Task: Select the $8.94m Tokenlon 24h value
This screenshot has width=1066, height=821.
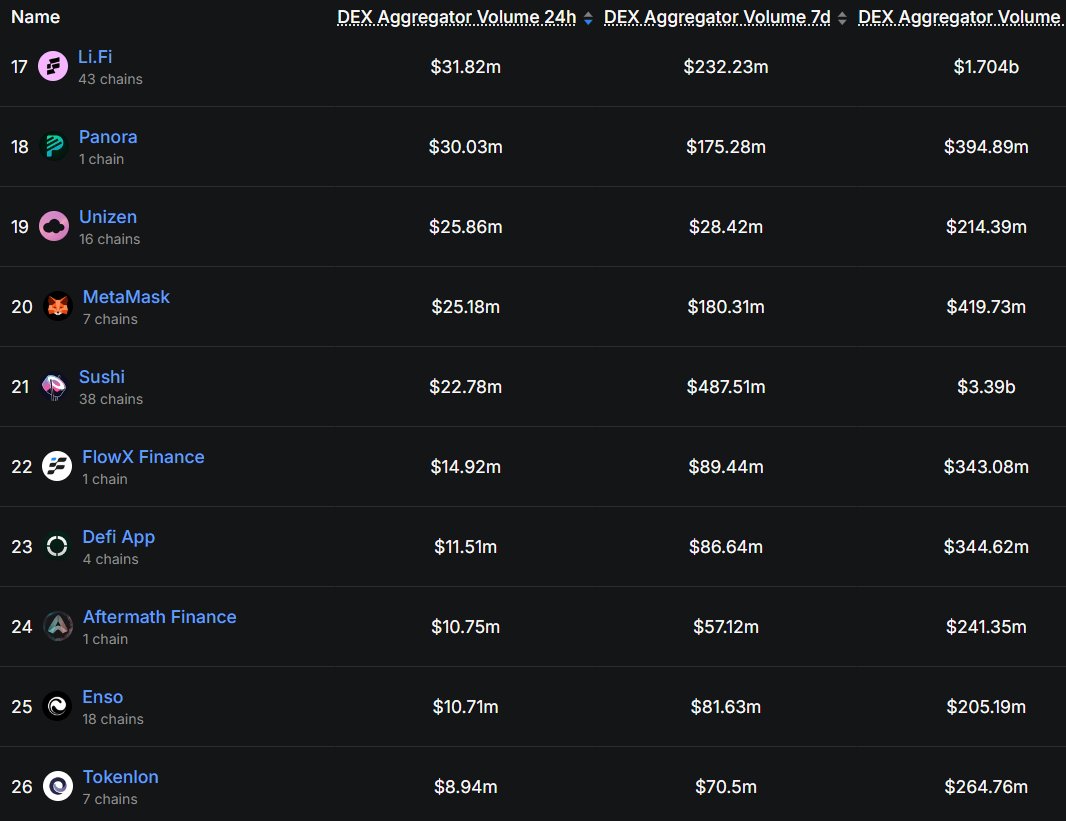Action: tap(466, 786)
